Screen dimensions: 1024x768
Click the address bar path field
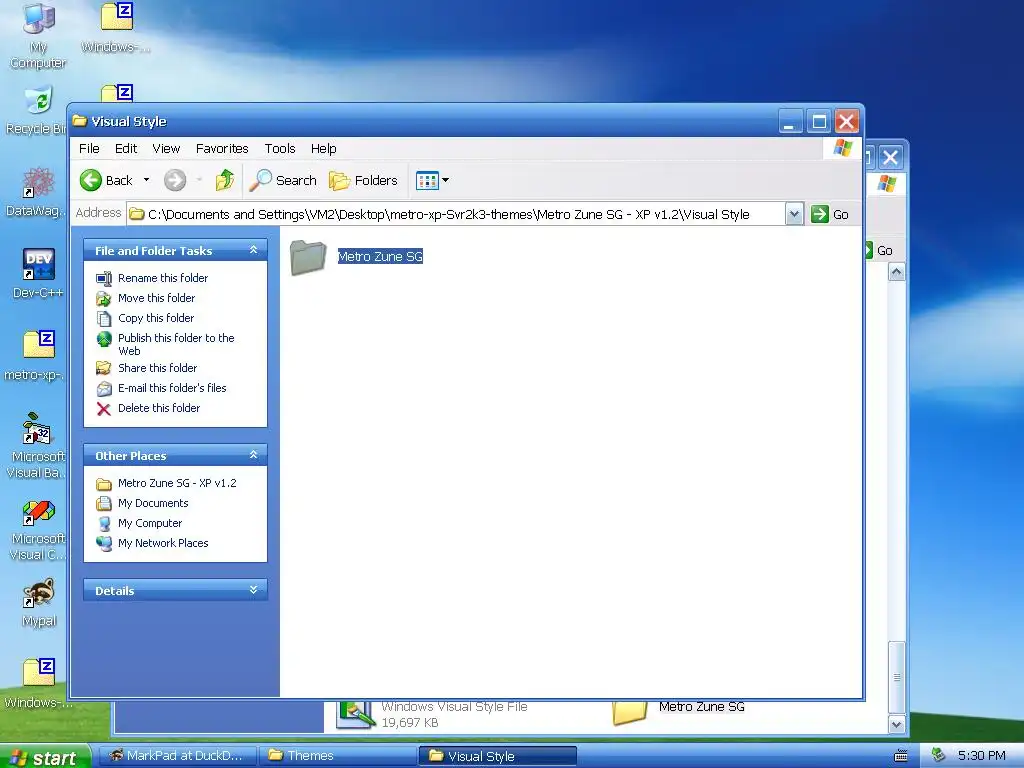[x=456, y=214]
